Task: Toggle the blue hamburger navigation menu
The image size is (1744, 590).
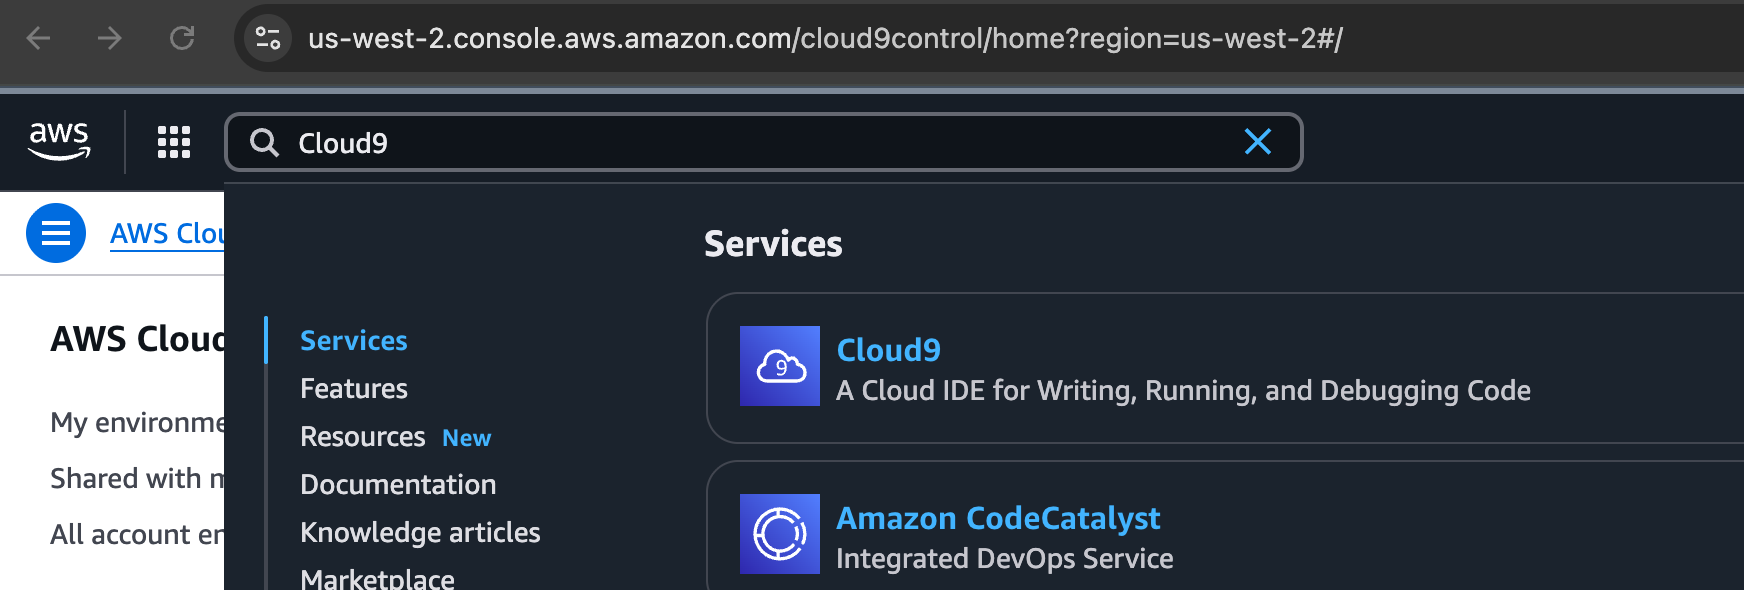Action: (x=56, y=233)
